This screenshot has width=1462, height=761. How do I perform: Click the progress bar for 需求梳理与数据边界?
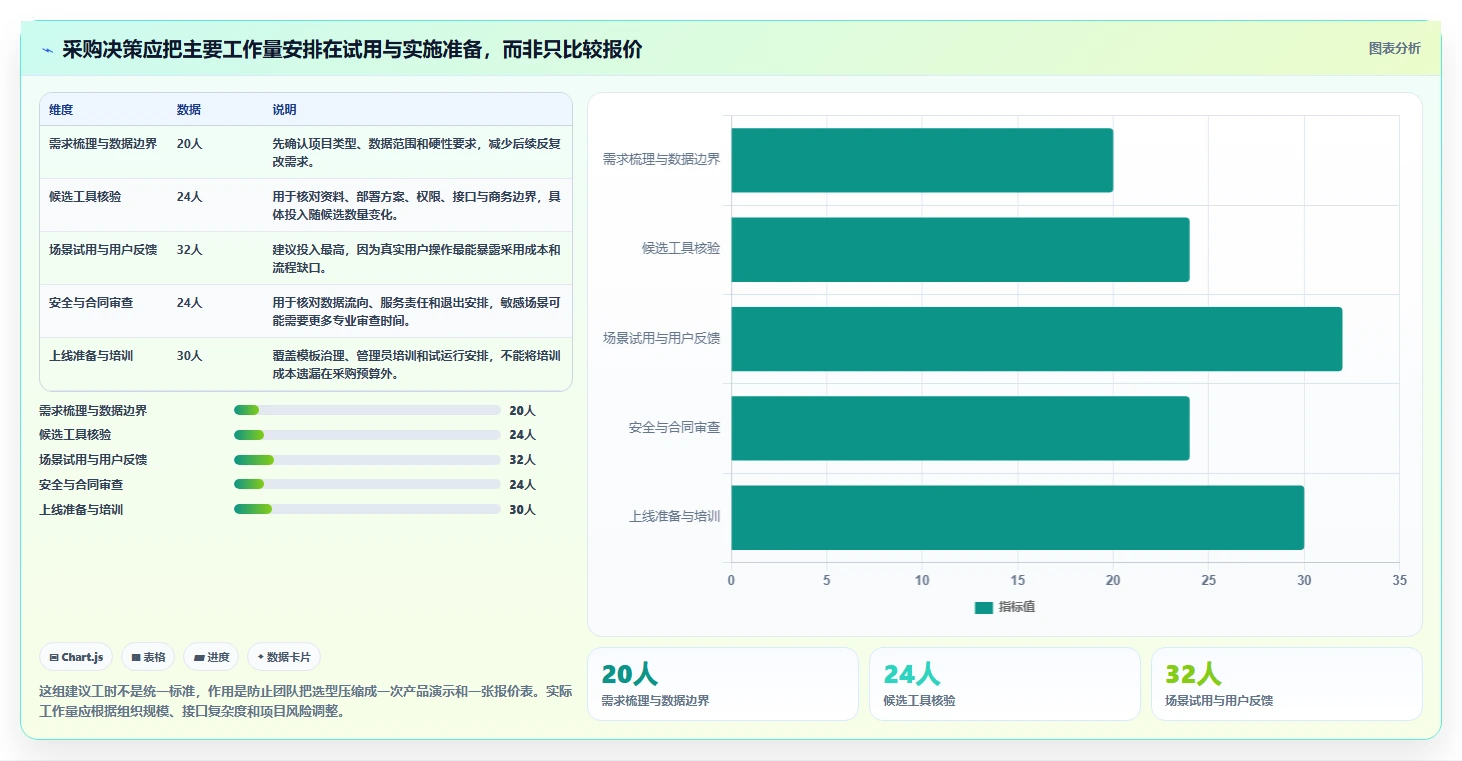[x=367, y=410]
